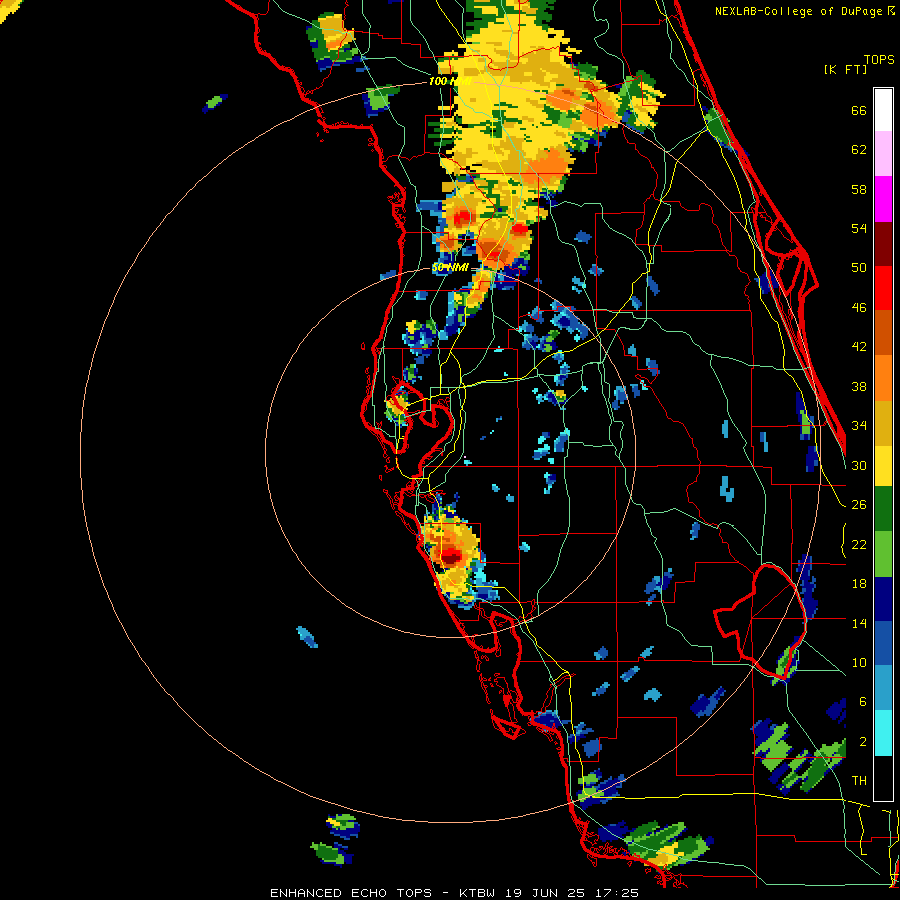The height and width of the screenshot is (900, 900).
Task: Click the "46" legend value
Action: click(x=859, y=308)
